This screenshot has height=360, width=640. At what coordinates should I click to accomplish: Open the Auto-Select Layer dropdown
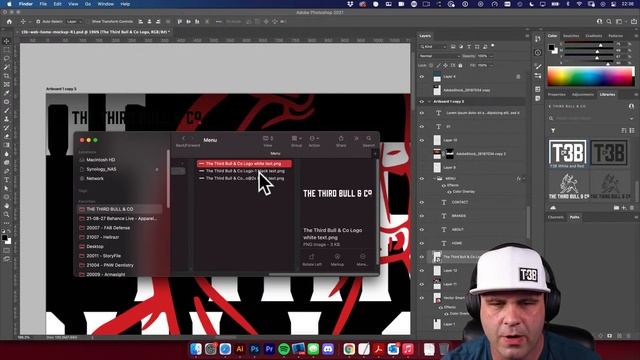74,22
